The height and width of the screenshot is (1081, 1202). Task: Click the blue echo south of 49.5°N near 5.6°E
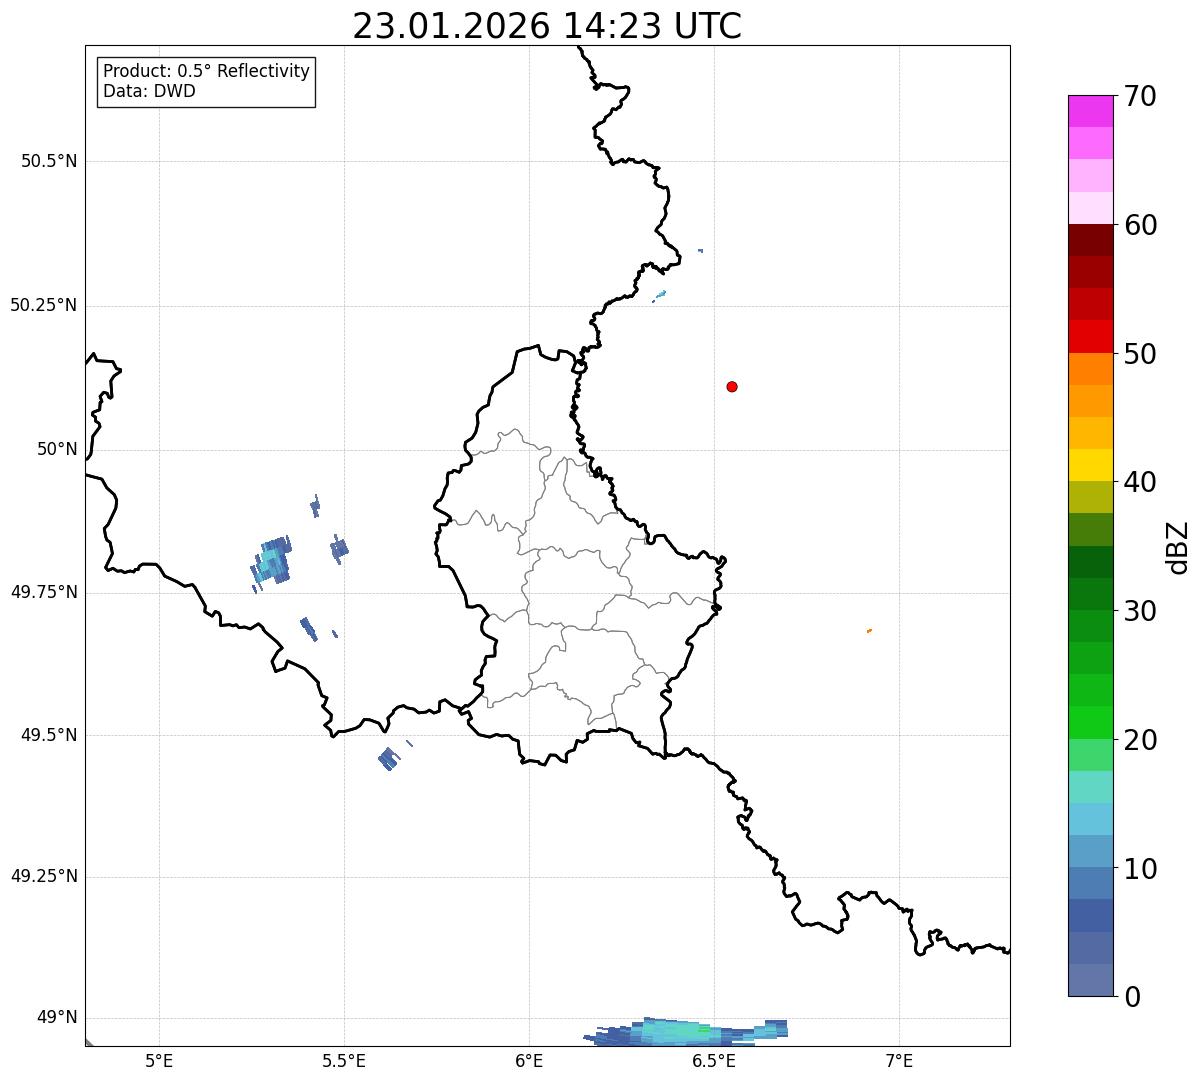(389, 759)
